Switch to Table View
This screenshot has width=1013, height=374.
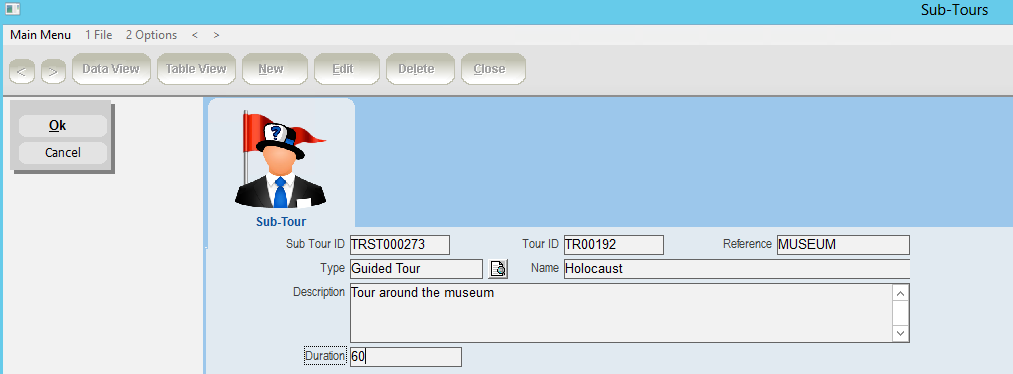pos(196,69)
